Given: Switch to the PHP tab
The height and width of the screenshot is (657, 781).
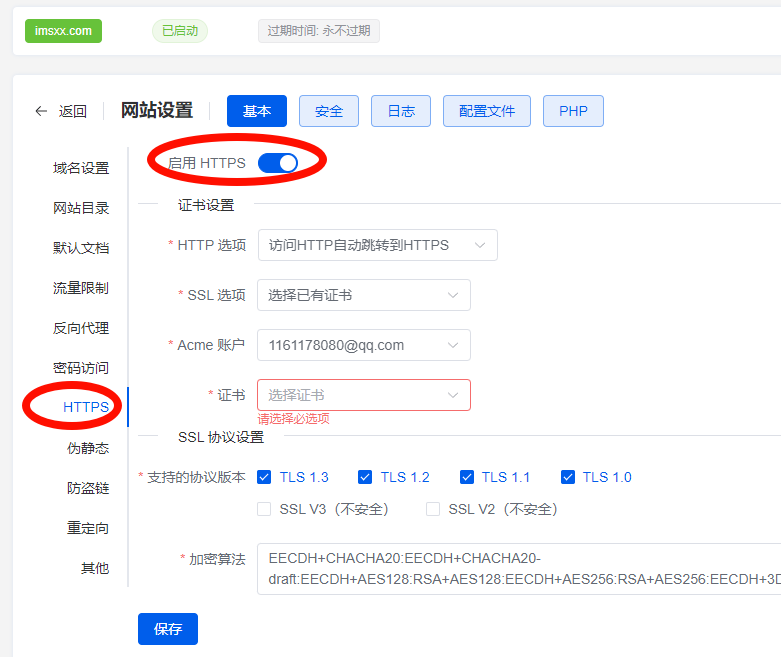Looking at the screenshot, I should [573, 111].
